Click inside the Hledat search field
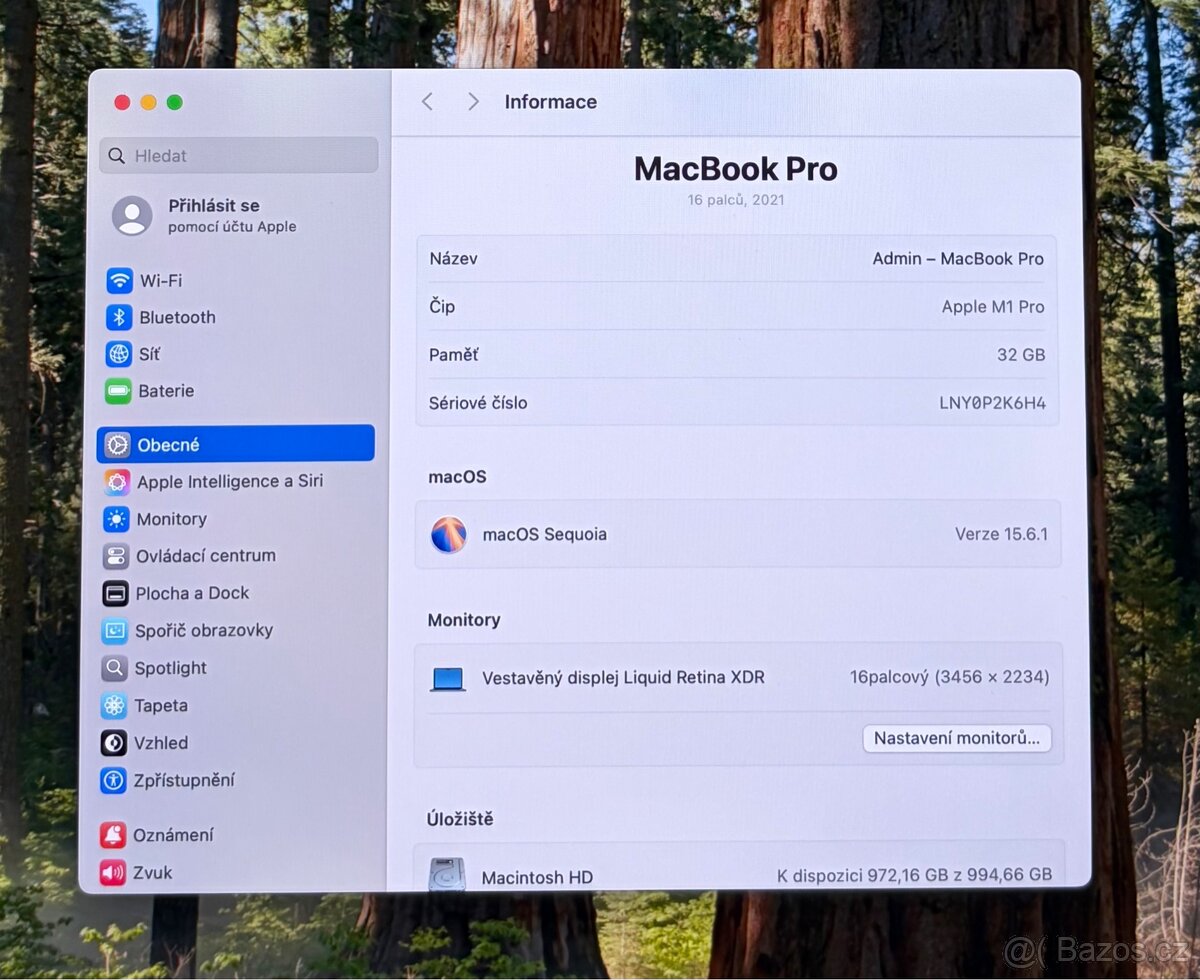Viewport: 1200px width, 980px height. point(237,155)
